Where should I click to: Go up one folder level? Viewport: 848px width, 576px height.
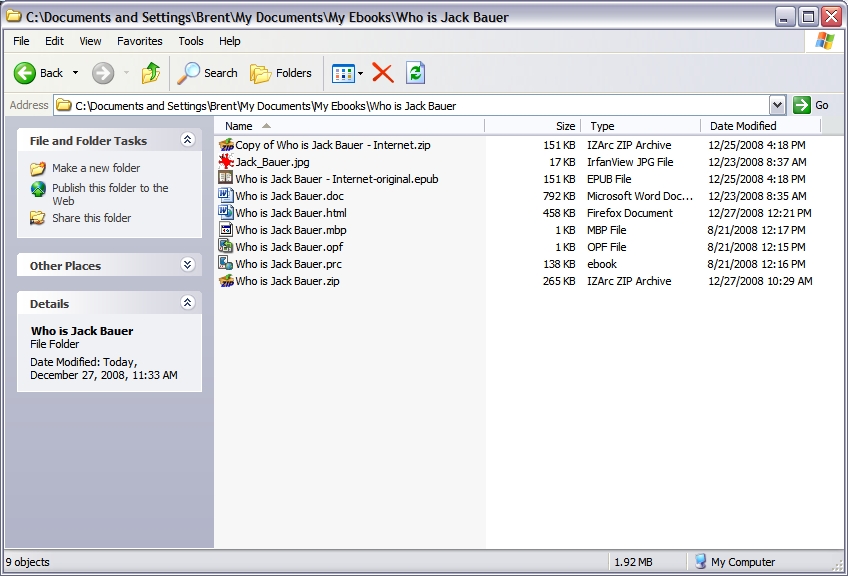tap(151, 73)
